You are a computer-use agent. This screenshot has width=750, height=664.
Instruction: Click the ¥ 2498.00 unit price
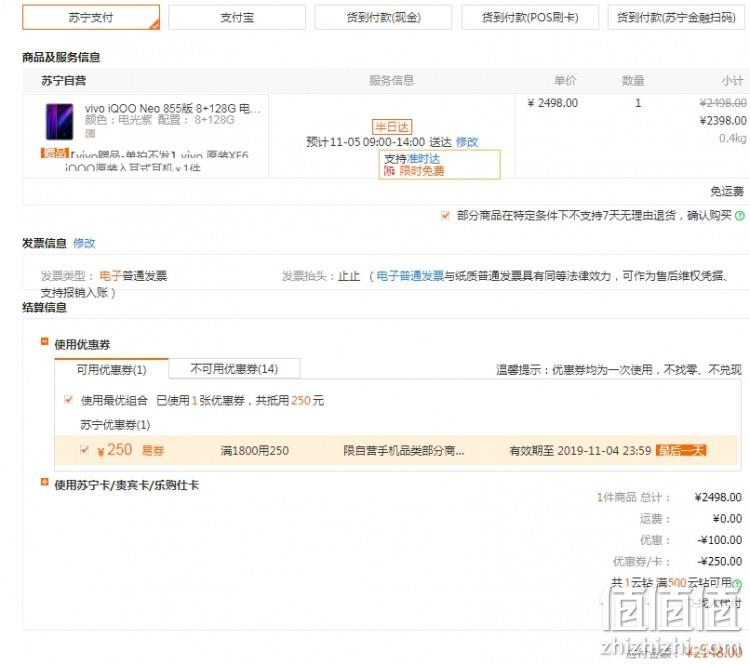point(552,103)
